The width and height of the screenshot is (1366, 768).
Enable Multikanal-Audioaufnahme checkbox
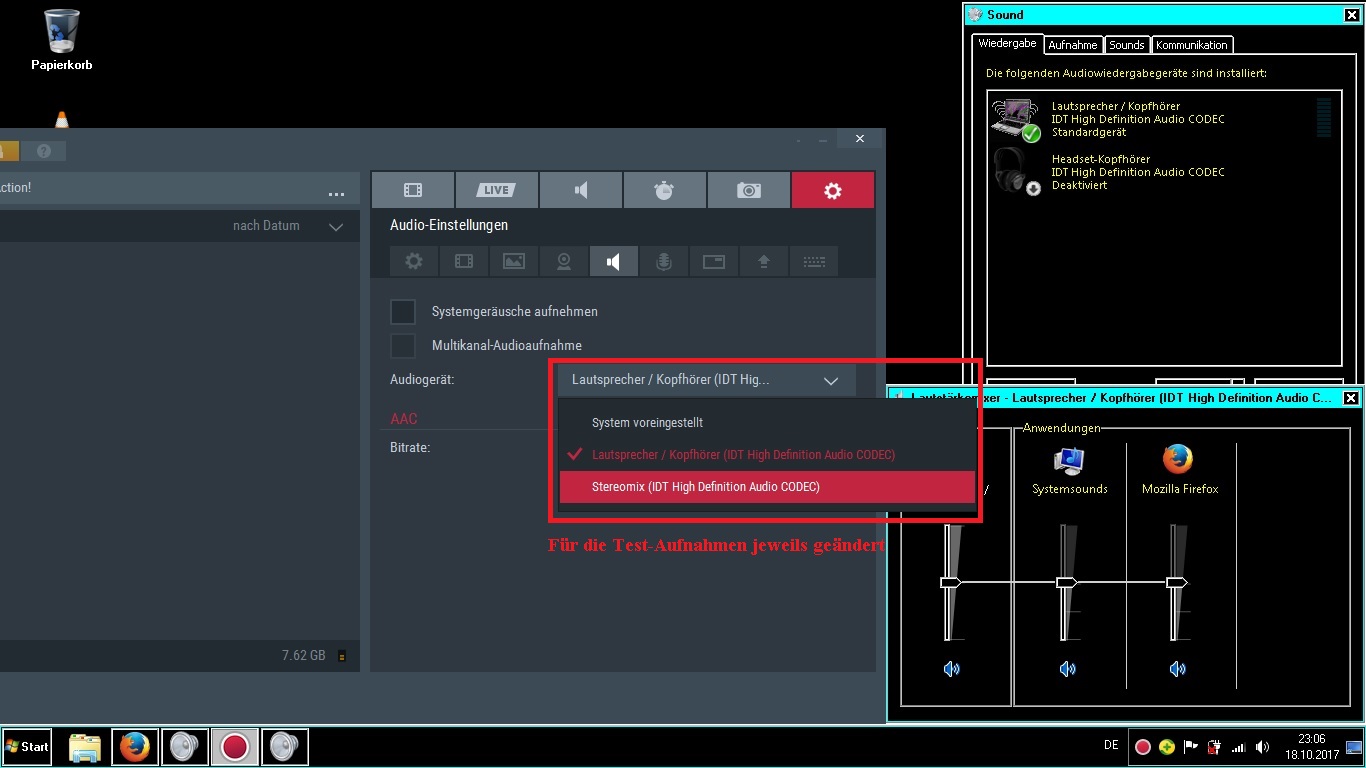click(x=403, y=346)
